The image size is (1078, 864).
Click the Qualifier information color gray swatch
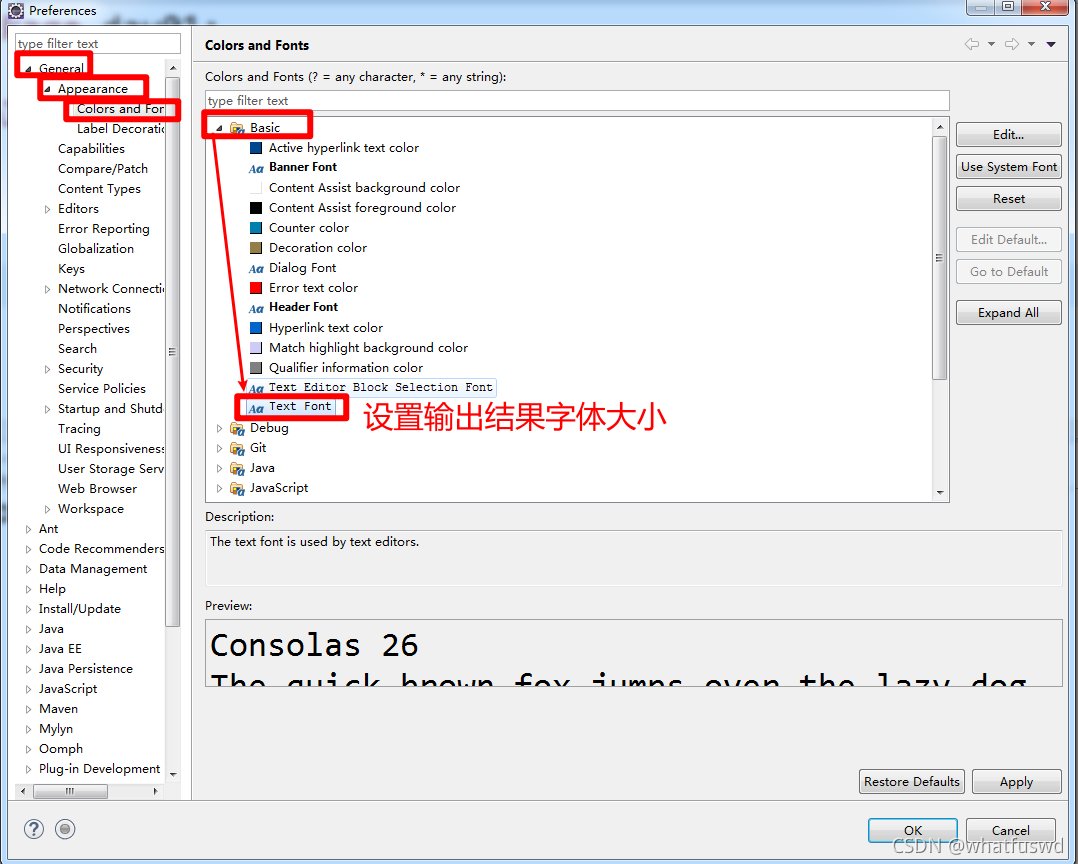tap(256, 368)
